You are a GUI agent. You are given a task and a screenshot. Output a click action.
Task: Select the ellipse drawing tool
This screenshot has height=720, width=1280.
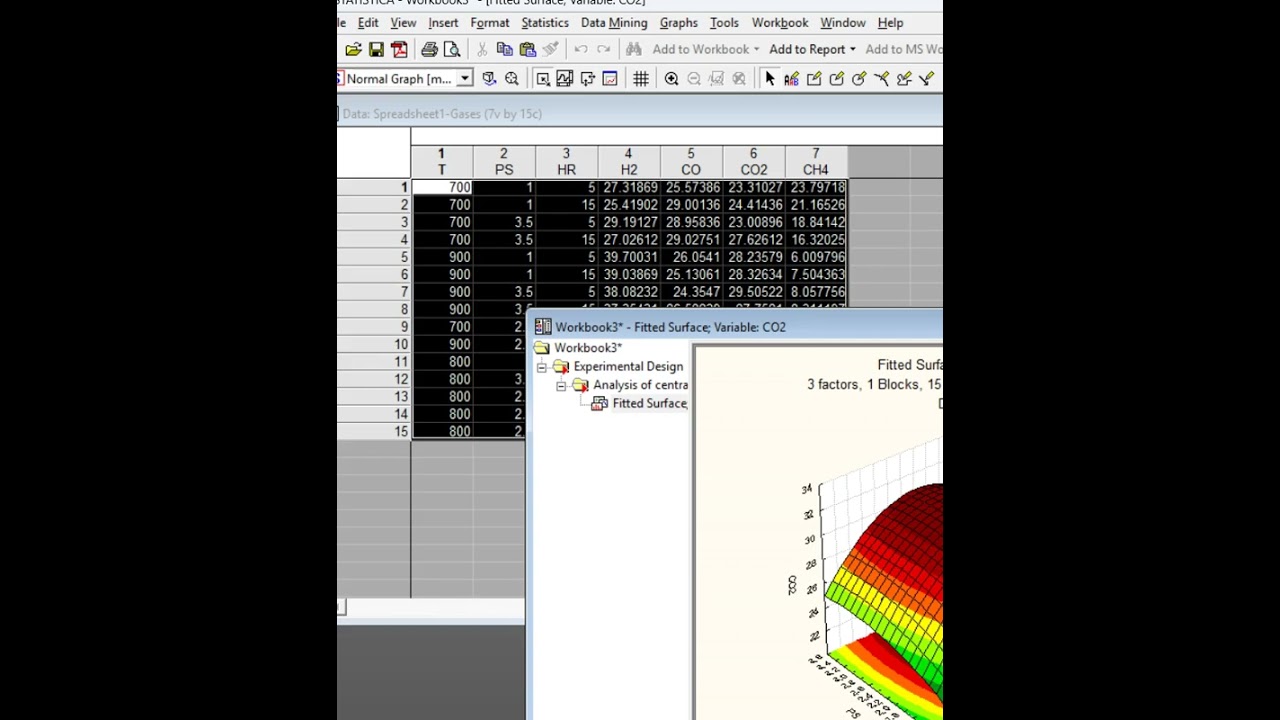(859, 79)
